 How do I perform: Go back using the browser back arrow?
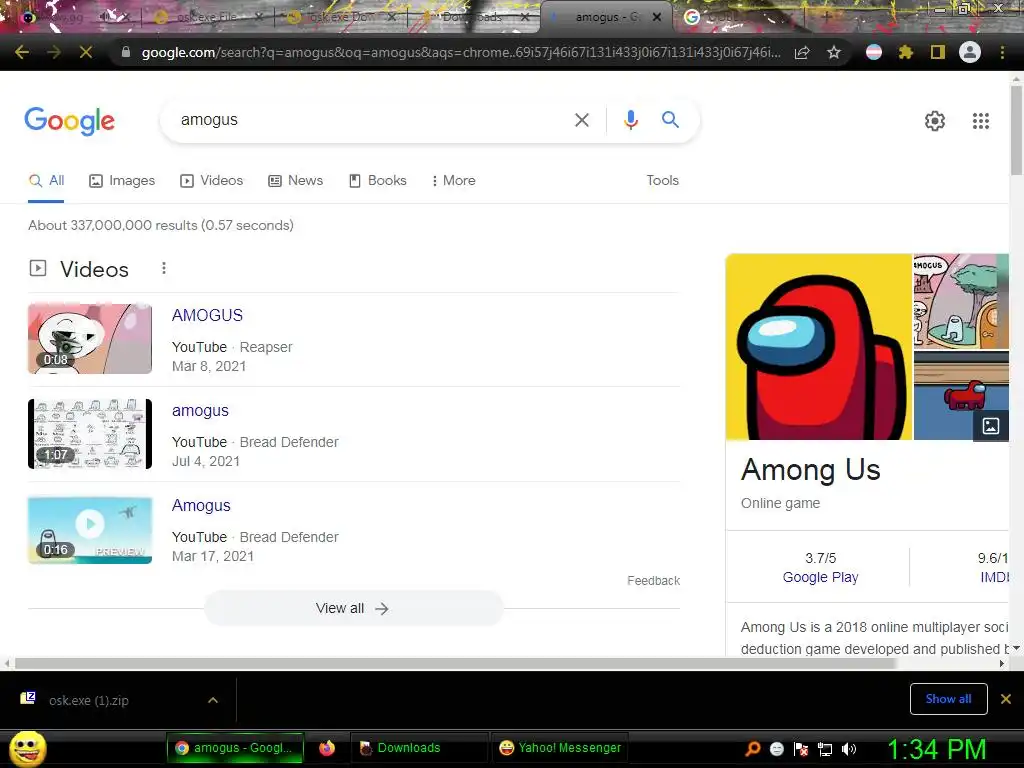coord(22,52)
